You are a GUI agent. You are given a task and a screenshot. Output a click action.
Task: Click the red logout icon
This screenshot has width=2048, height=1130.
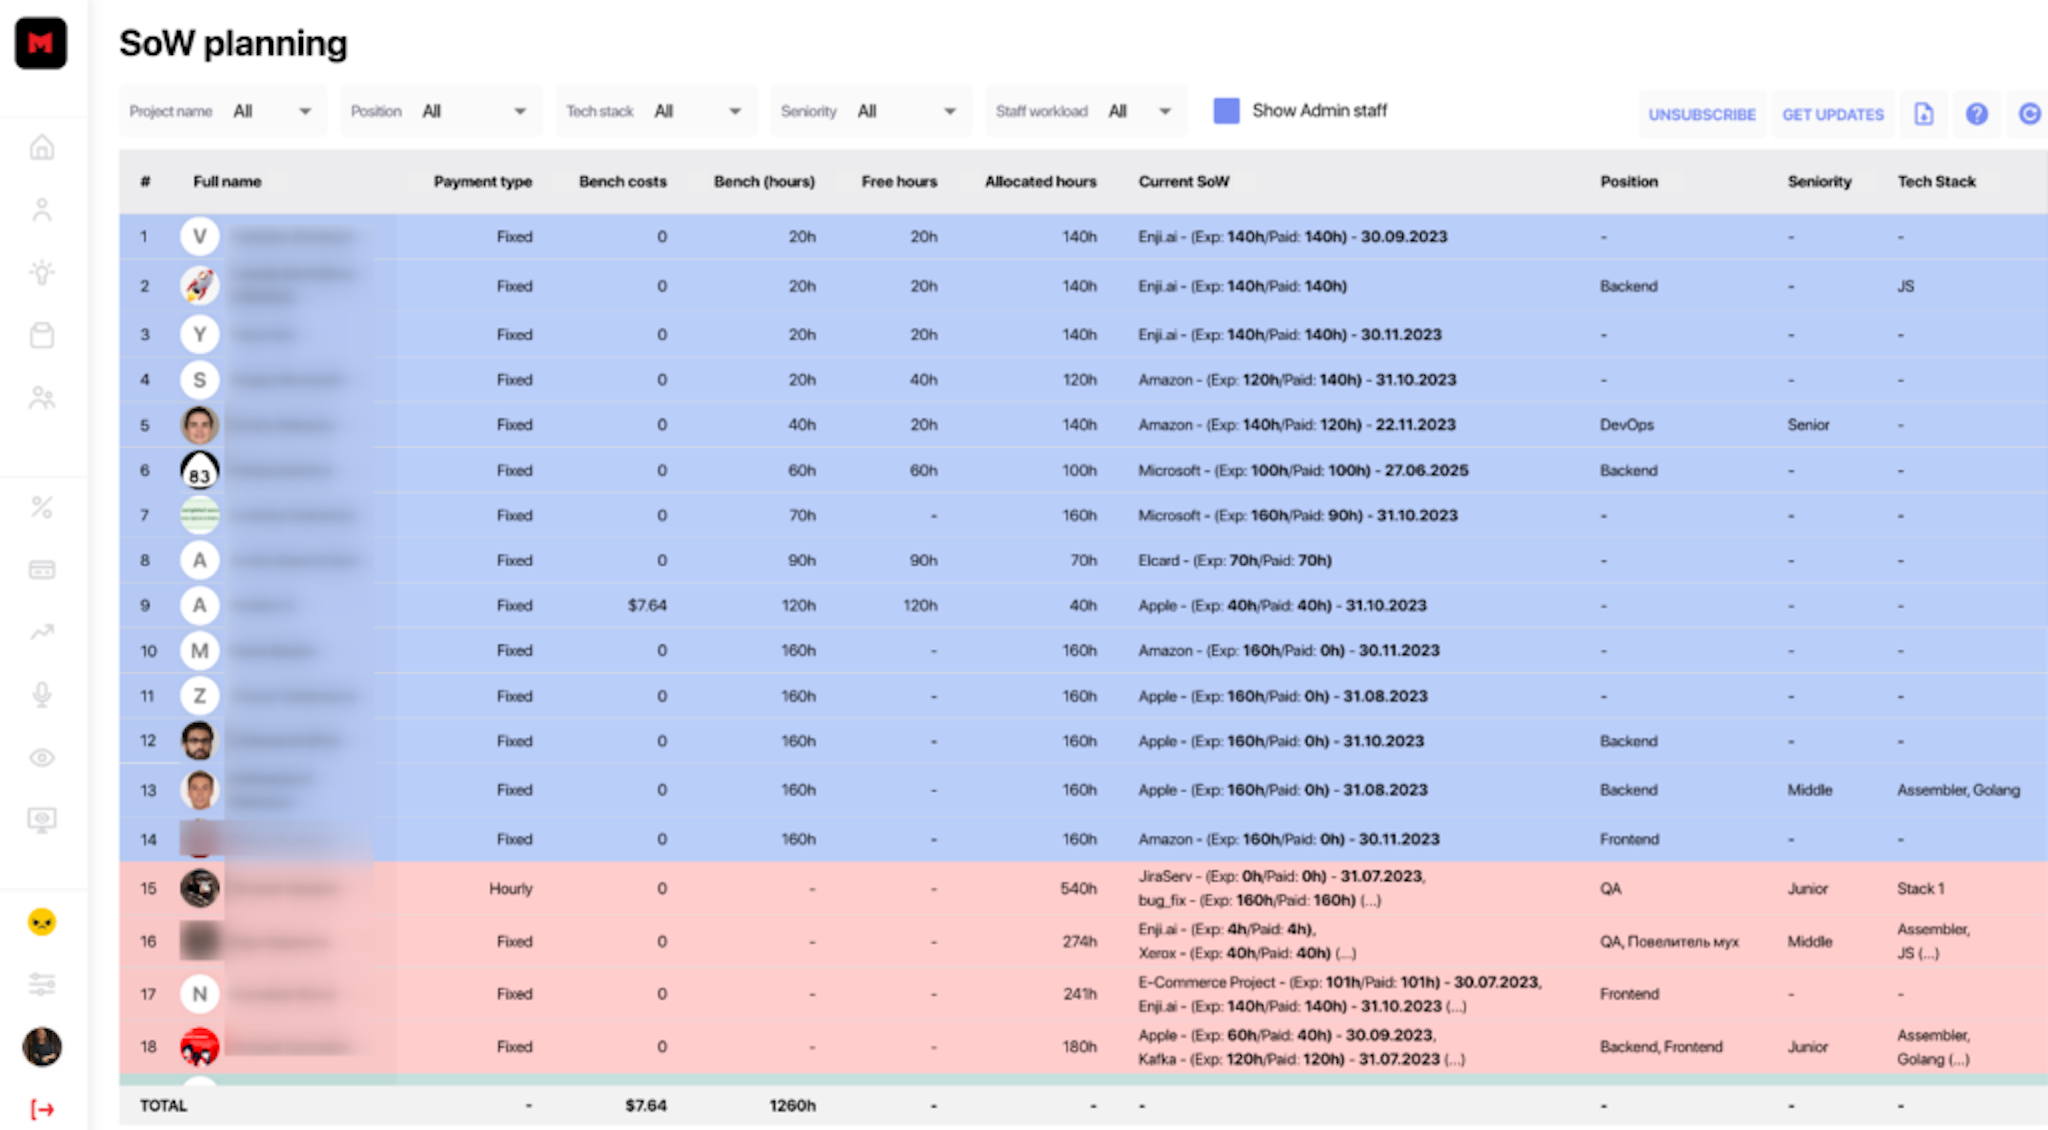(42, 1109)
